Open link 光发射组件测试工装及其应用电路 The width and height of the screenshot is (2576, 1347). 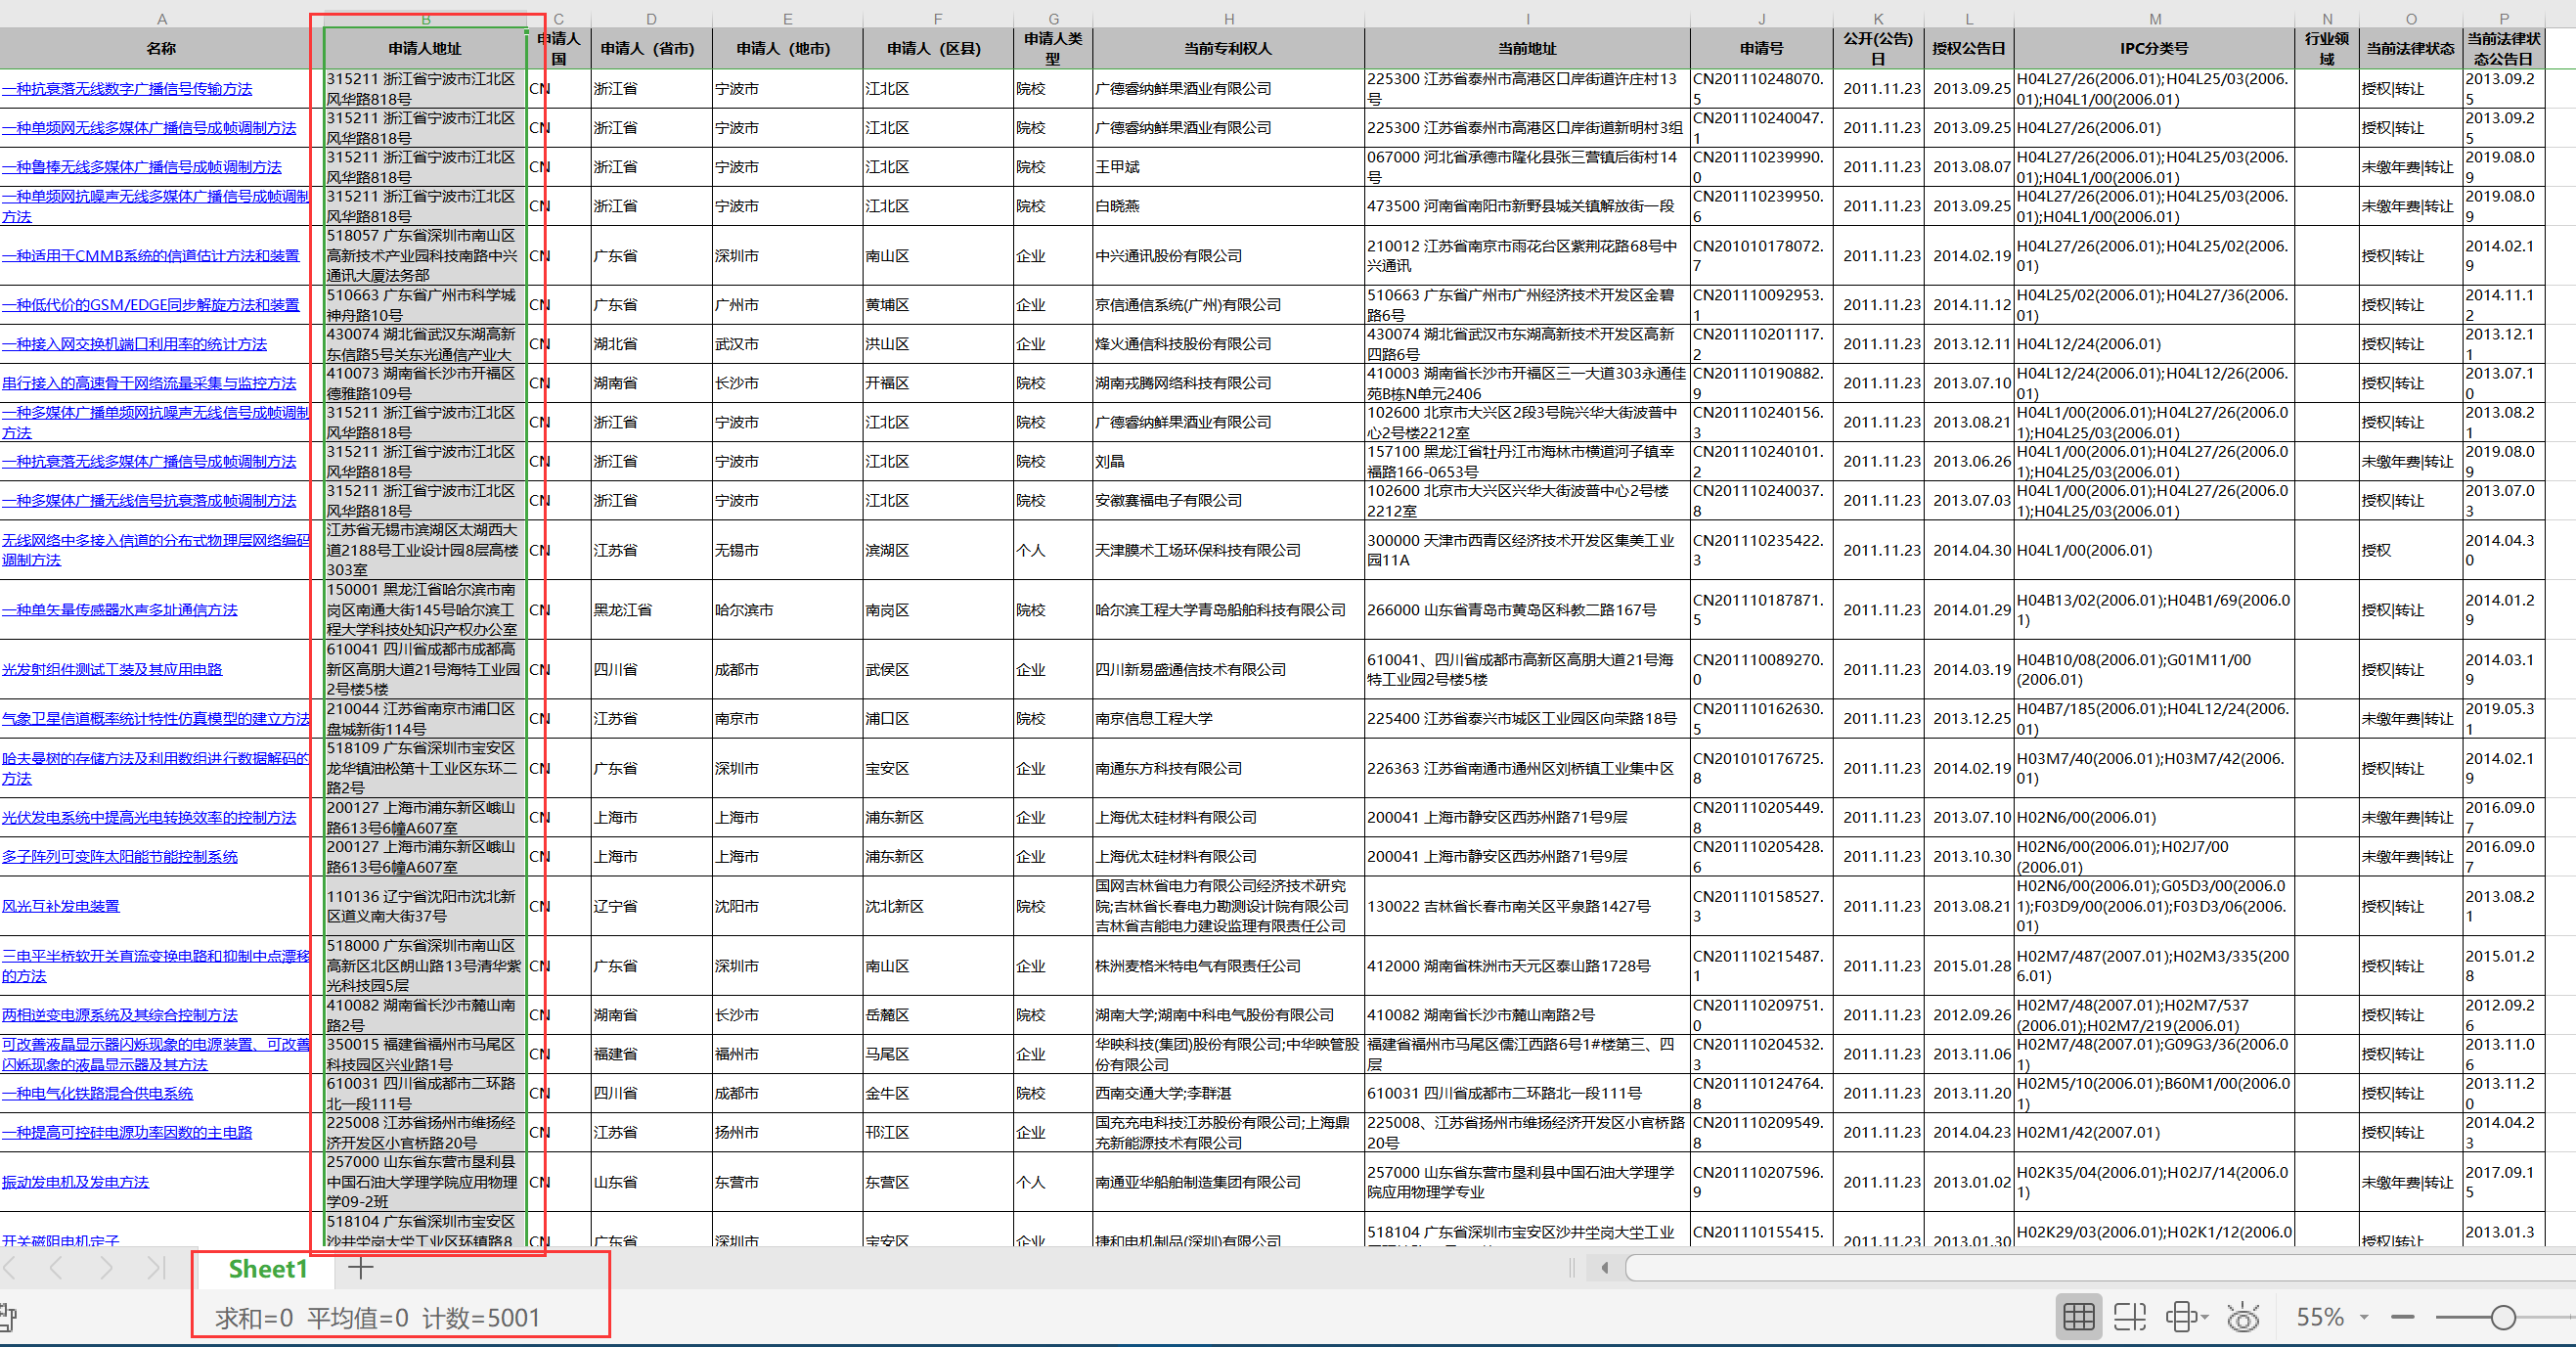coord(112,669)
